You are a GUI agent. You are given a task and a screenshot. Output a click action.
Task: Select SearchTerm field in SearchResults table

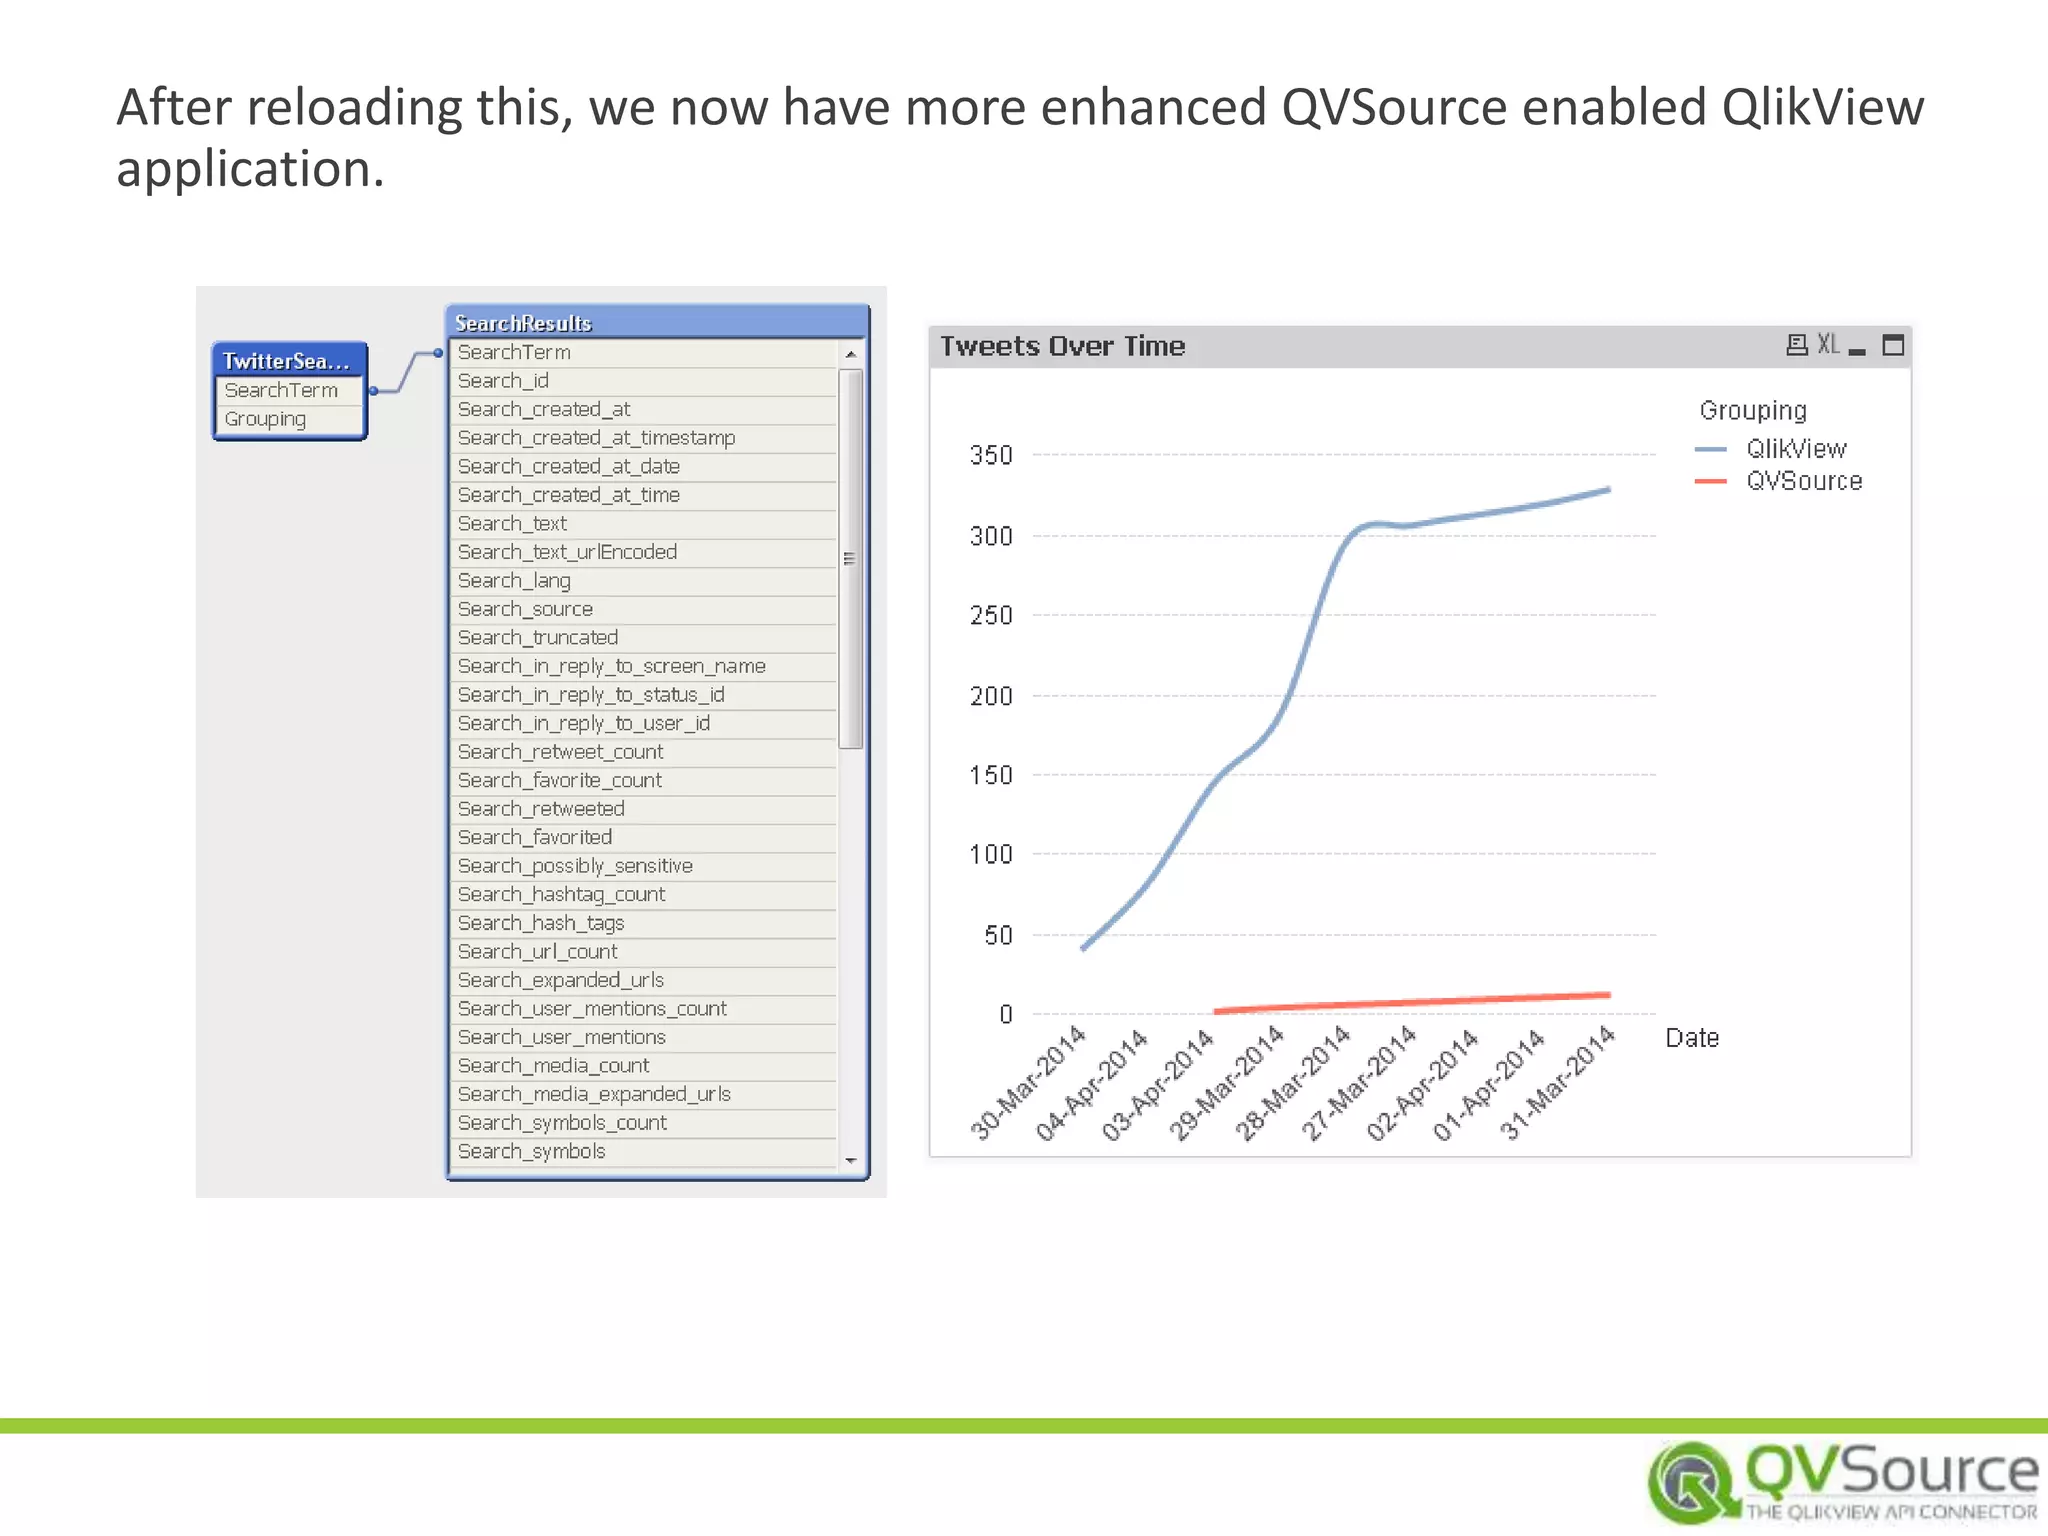coord(643,352)
